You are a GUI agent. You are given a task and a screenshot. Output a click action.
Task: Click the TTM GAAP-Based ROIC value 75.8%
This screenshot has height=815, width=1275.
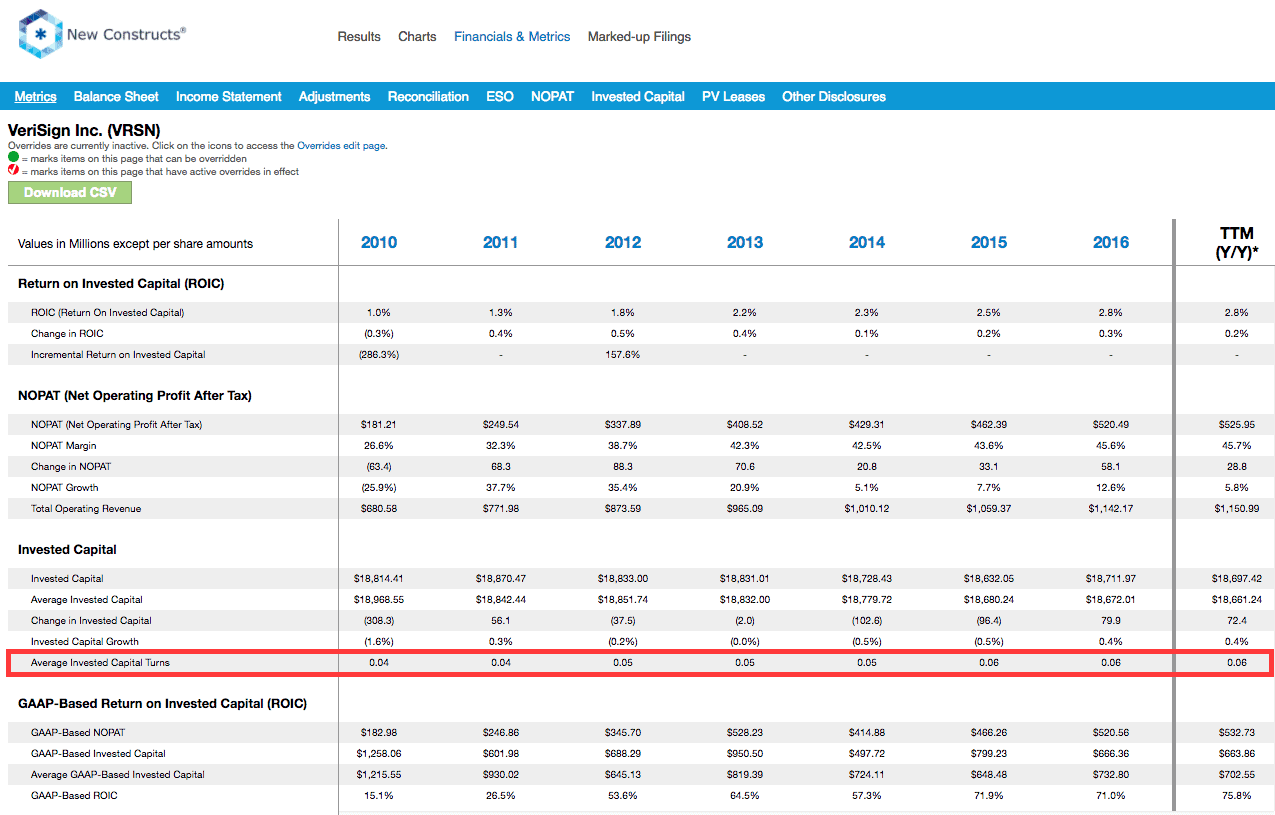pos(1235,796)
